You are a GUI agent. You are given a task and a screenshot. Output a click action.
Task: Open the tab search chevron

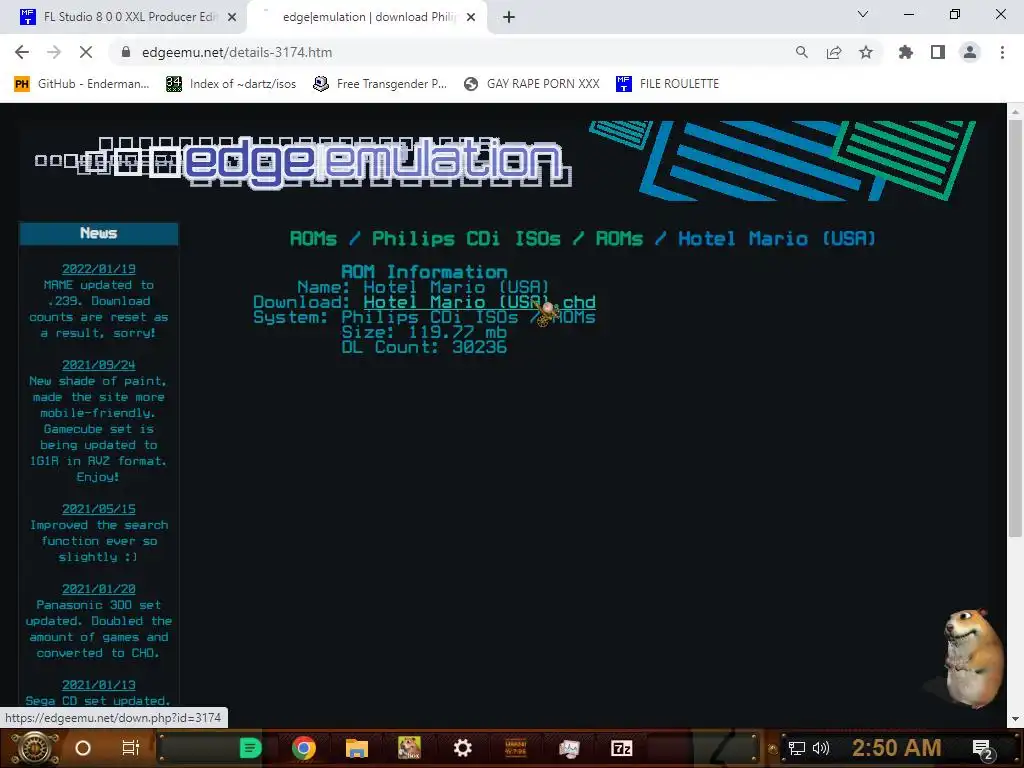863,14
